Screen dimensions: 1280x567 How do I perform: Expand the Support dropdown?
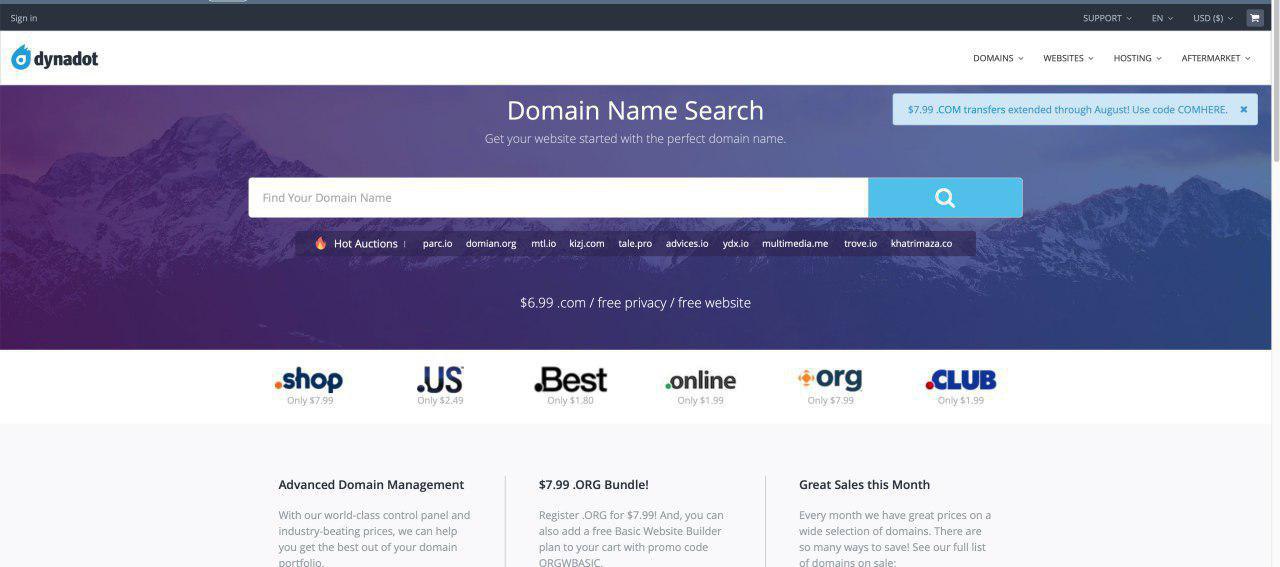point(1107,18)
